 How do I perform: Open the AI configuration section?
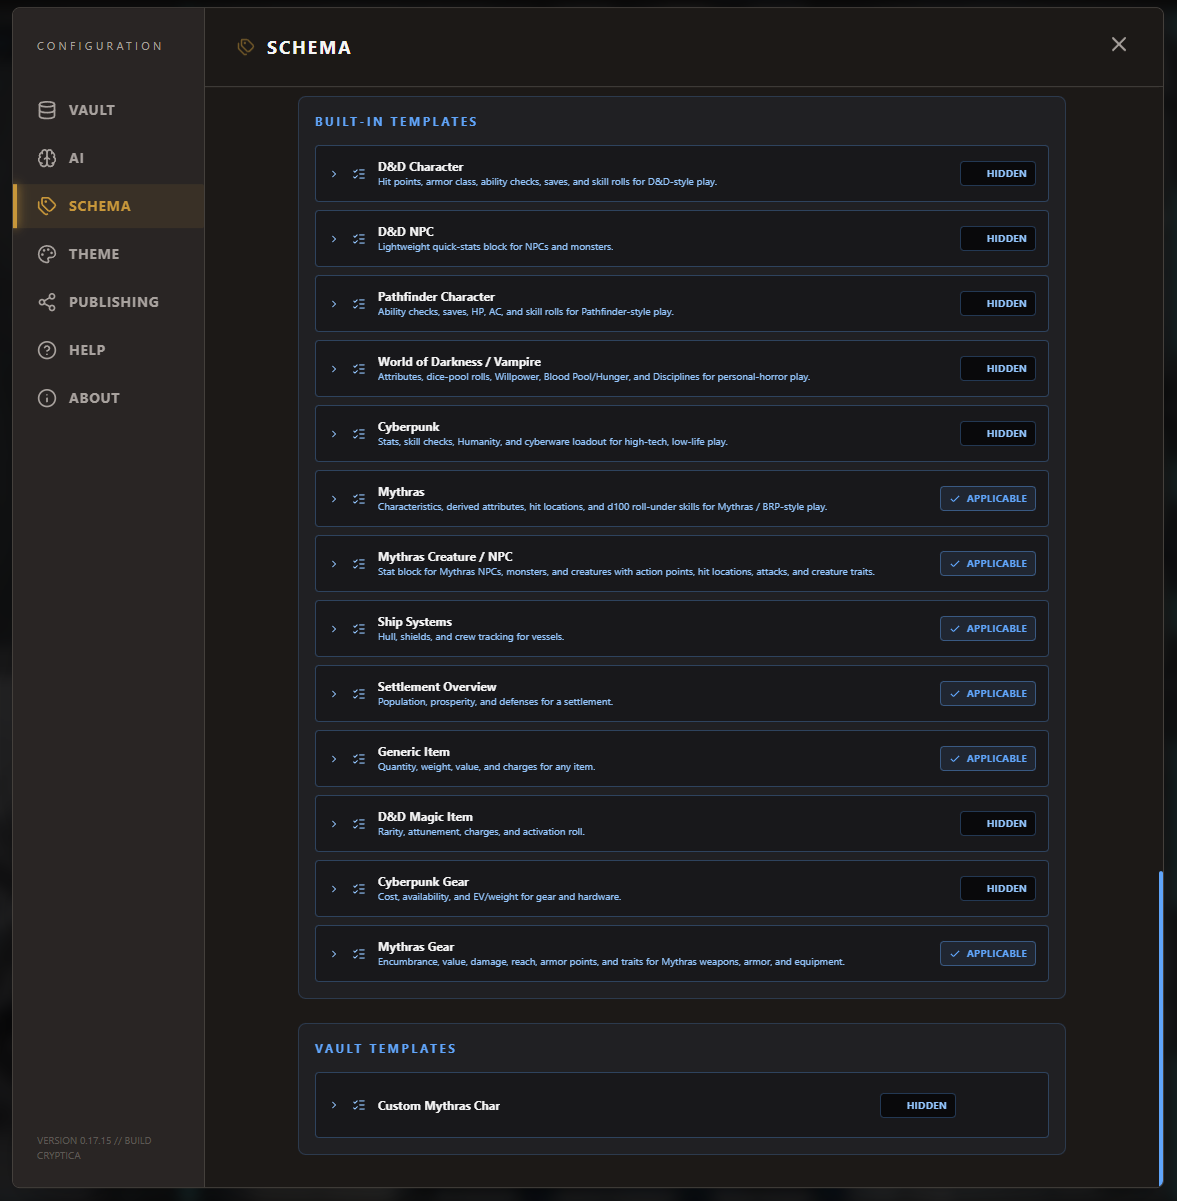point(108,158)
